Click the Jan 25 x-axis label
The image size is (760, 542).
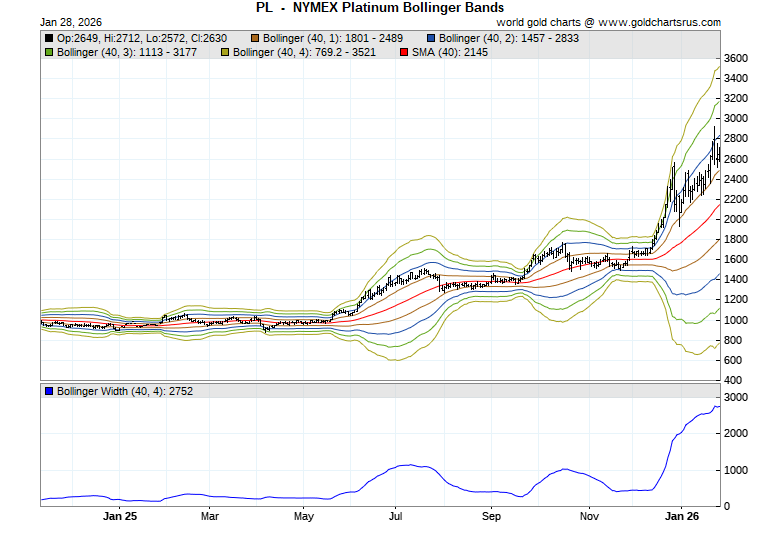pyautogui.click(x=119, y=517)
